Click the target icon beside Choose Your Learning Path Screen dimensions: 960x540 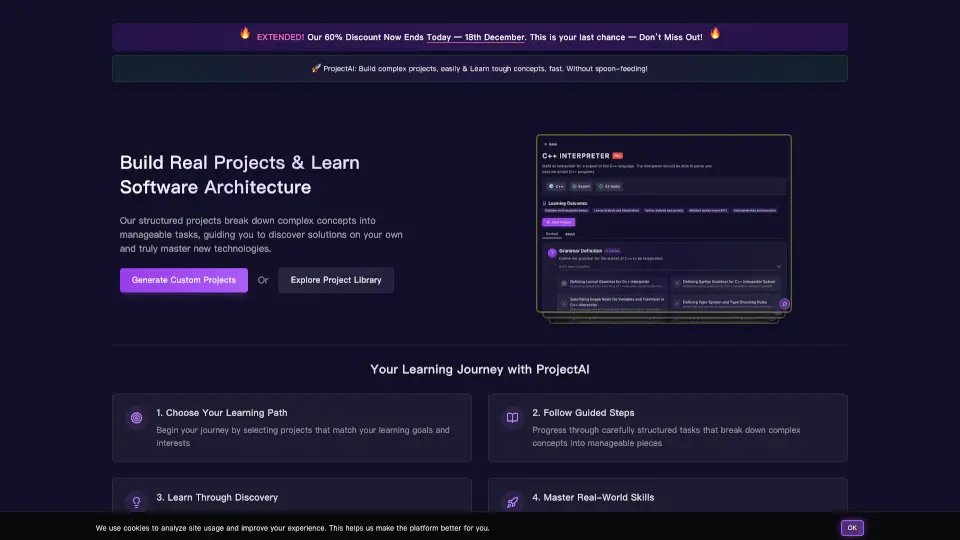pos(136,418)
